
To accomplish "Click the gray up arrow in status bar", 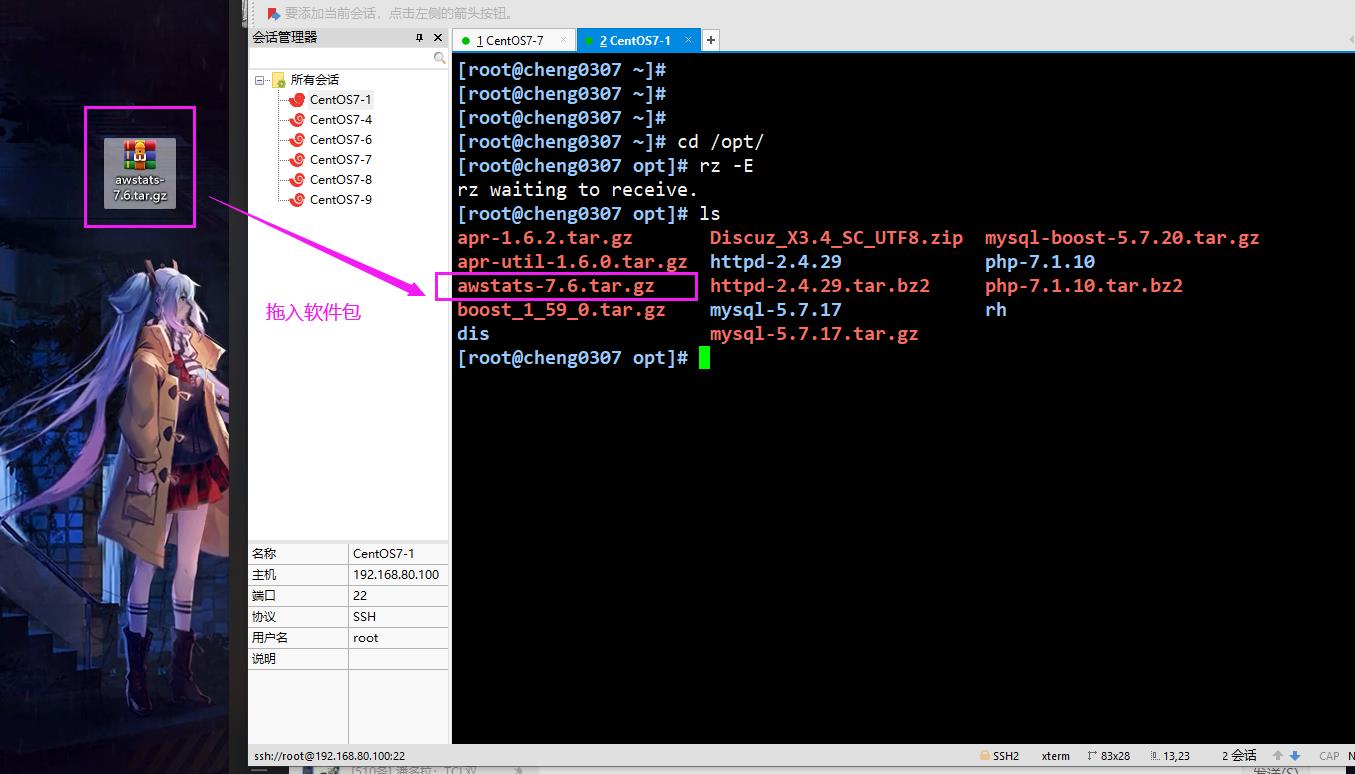I will pyautogui.click(x=1278, y=756).
